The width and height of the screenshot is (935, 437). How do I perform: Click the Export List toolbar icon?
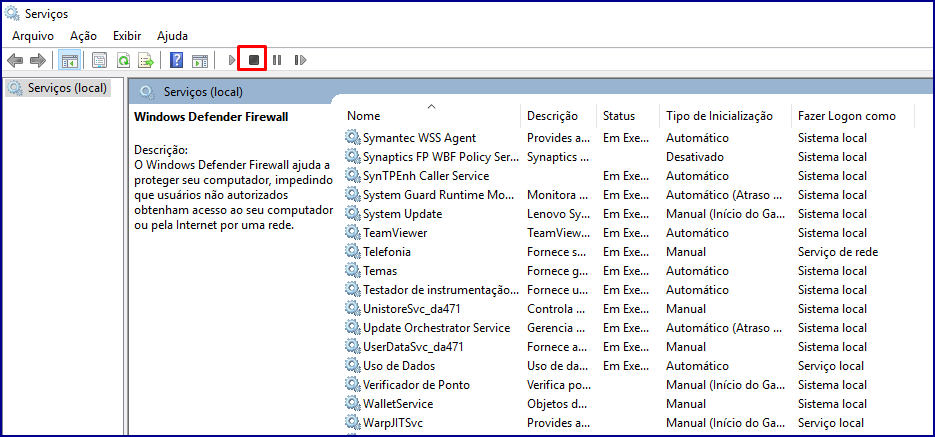coord(146,60)
